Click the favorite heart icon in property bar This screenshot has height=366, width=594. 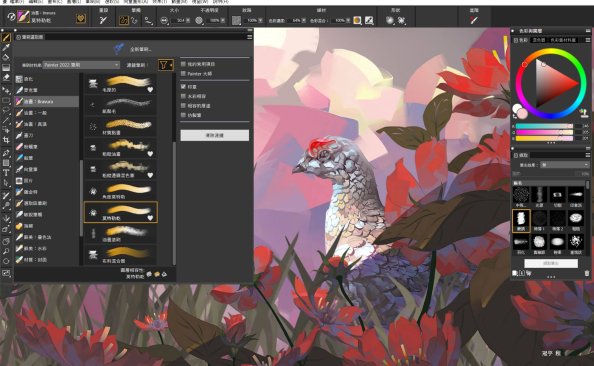pos(81,18)
